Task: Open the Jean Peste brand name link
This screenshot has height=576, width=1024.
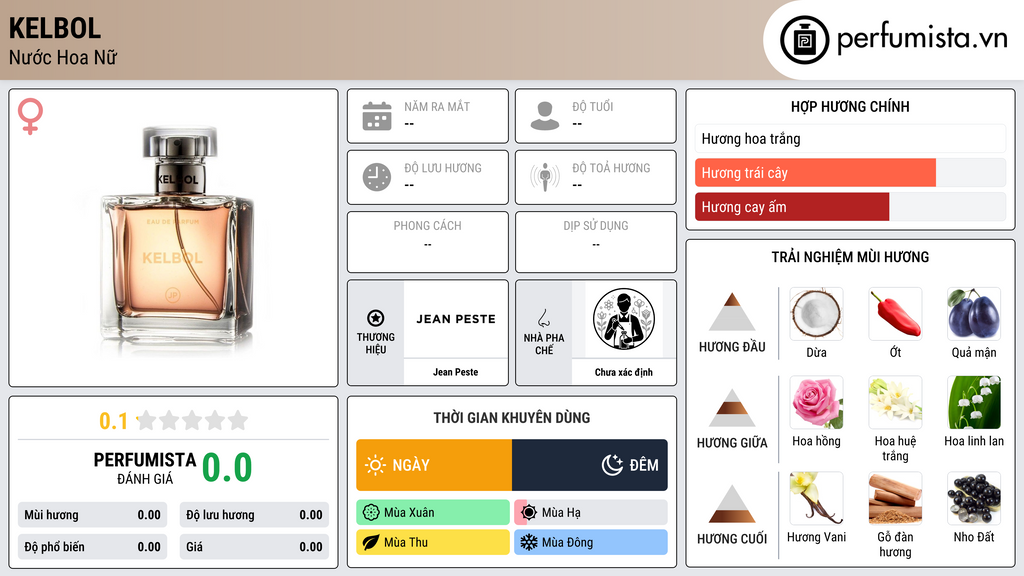Action: click(x=455, y=372)
